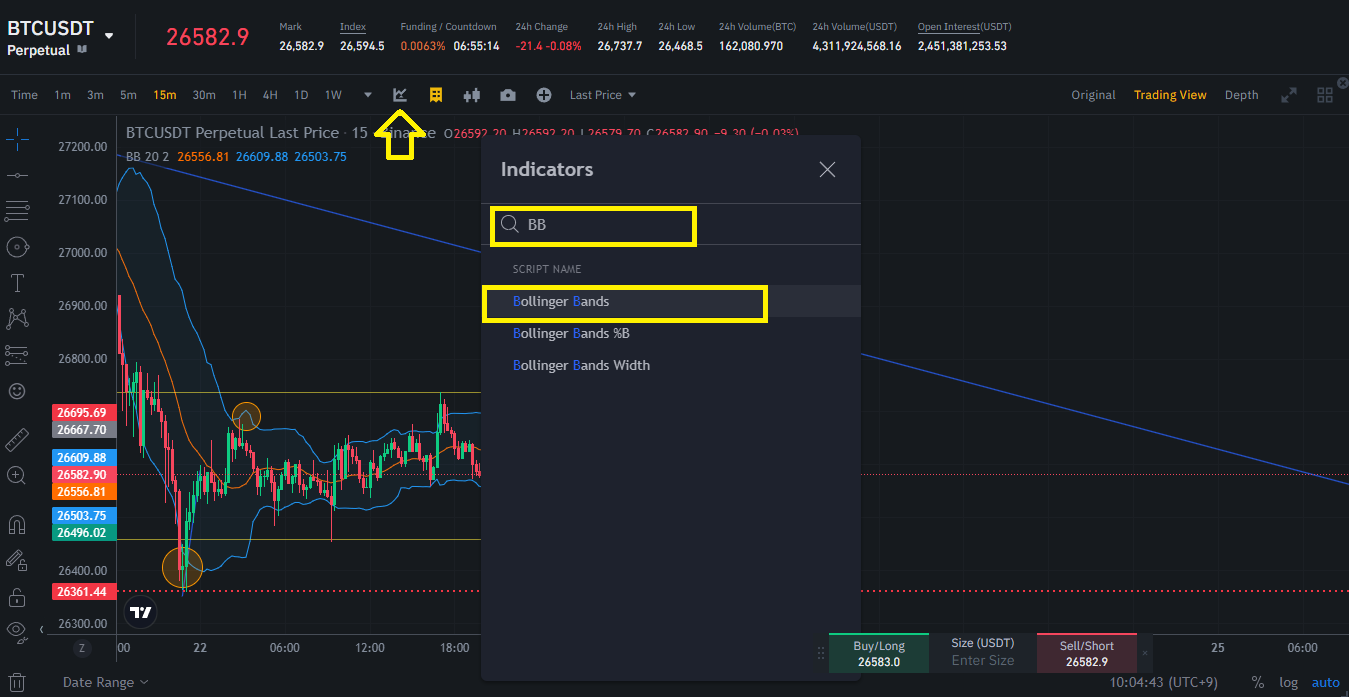Toggle lock all drawing tools
1349x697 pixels.
tap(17, 597)
